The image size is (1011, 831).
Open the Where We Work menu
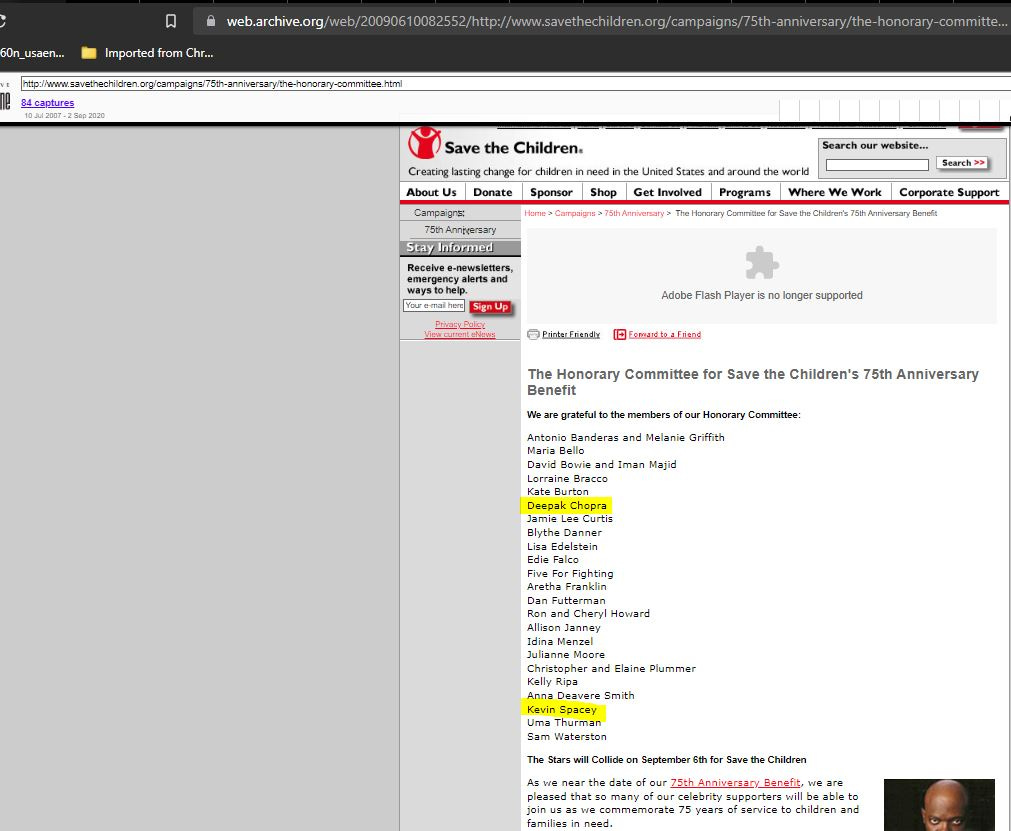pyautogui.click(x=834, y=192)
